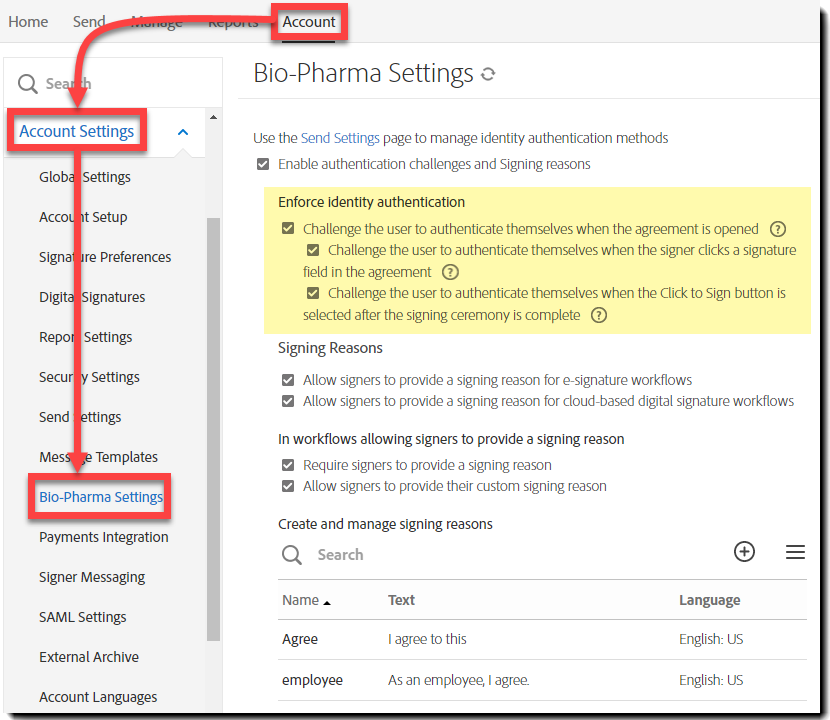Toggle 'Allow signers to provide their custom signing reason'
This screenshot has width=830, height=720.
[288, 486]
